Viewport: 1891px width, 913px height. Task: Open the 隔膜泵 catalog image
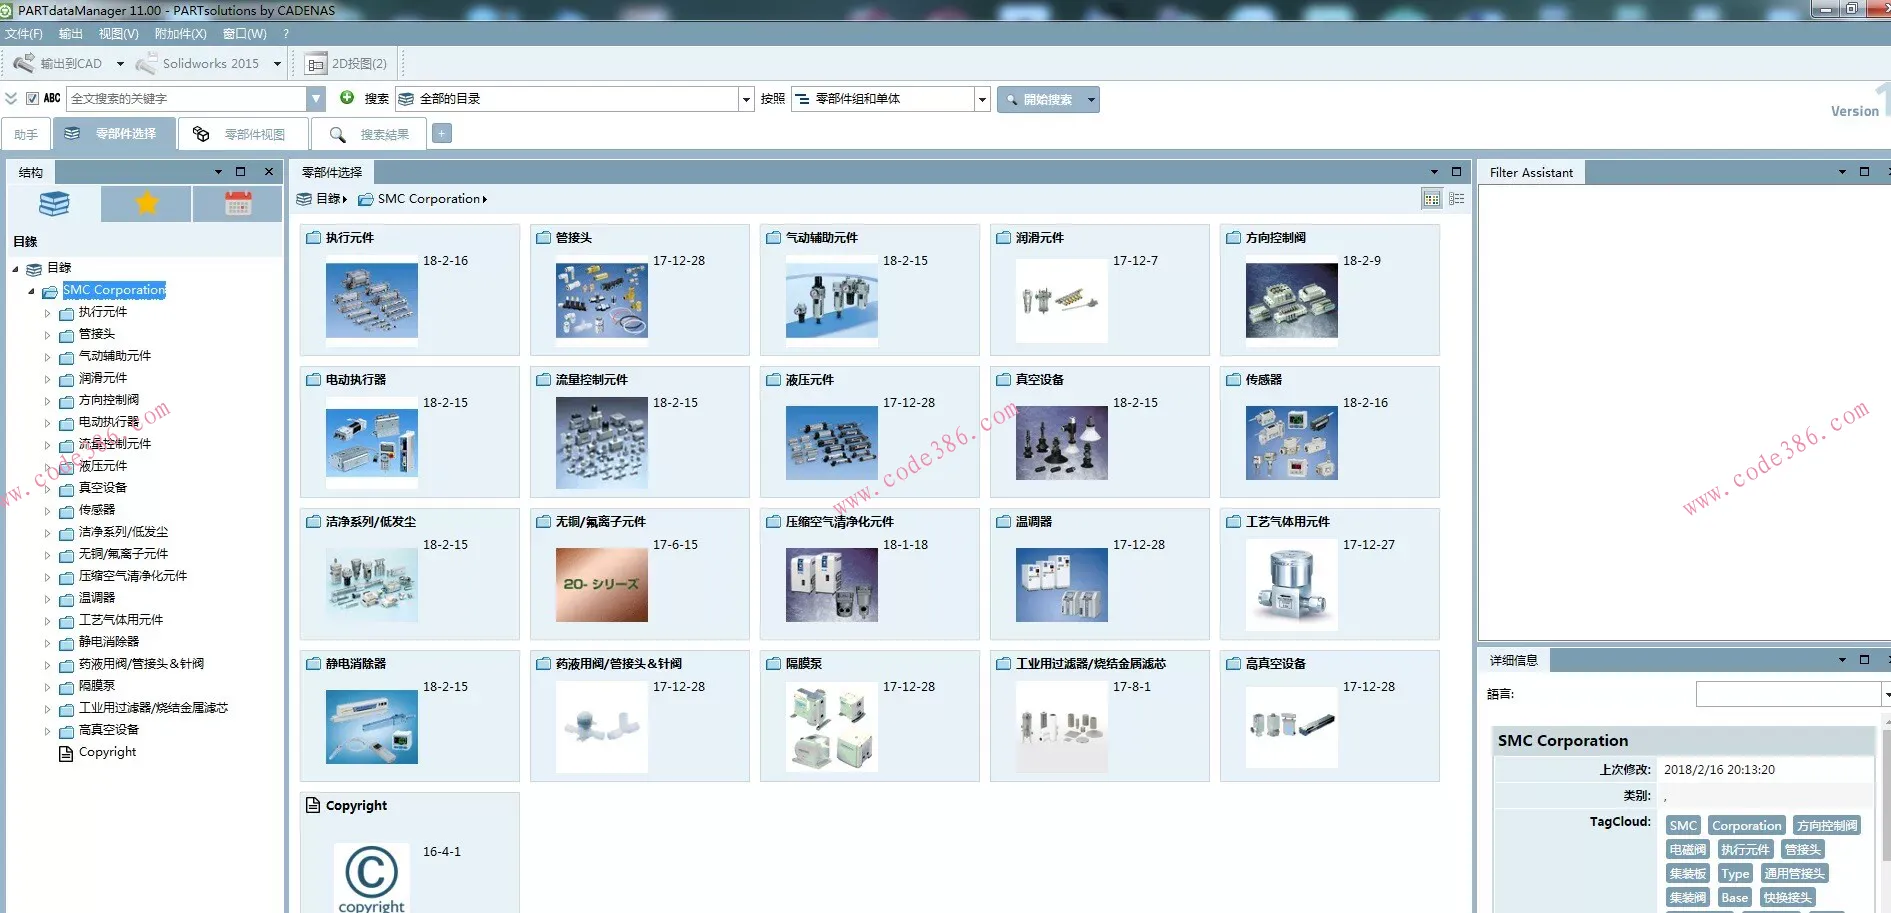click(x=832, y=726)
